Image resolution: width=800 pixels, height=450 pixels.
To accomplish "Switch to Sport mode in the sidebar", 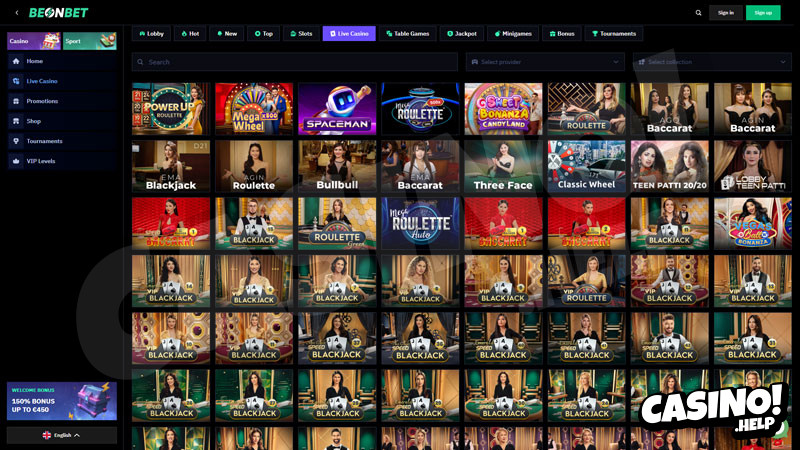I will [90, 41].
